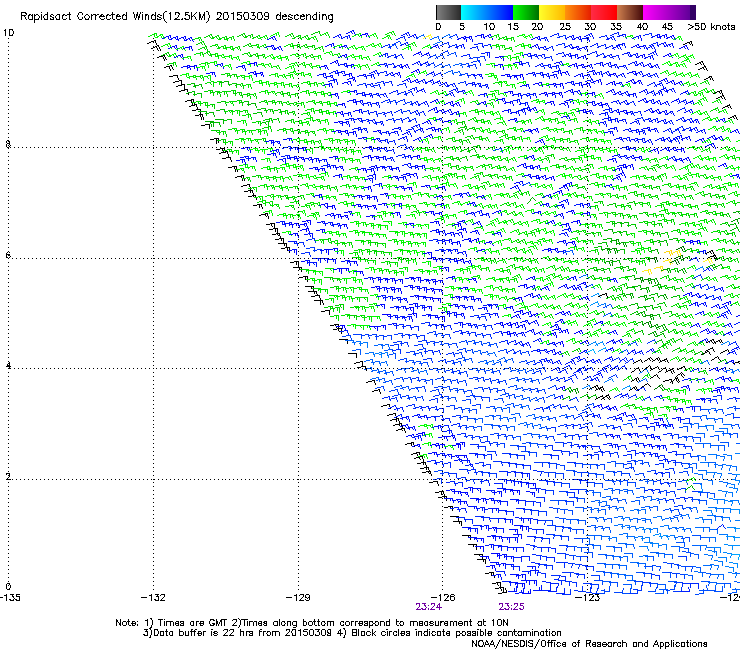
Task: Click the purple time stamp '23:25'
Action: pyautogui.click(x=512, y=607)
